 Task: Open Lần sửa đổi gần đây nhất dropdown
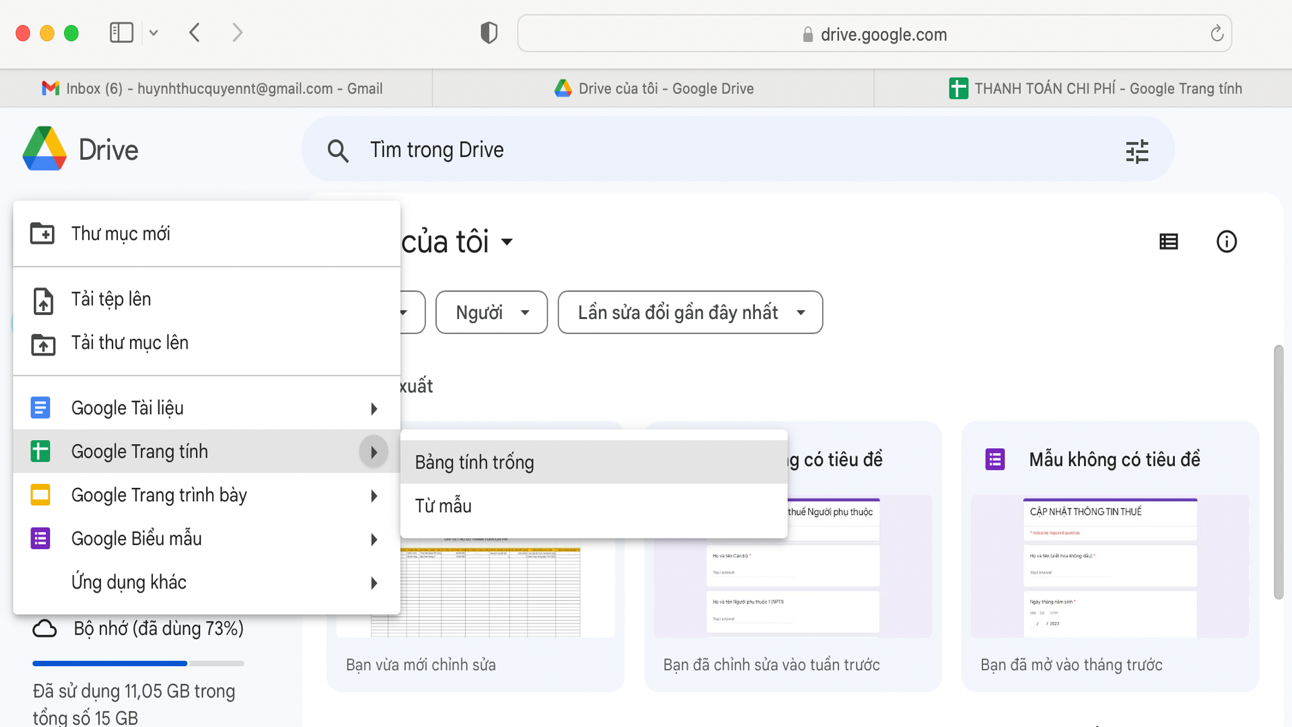tap(690, 313)
